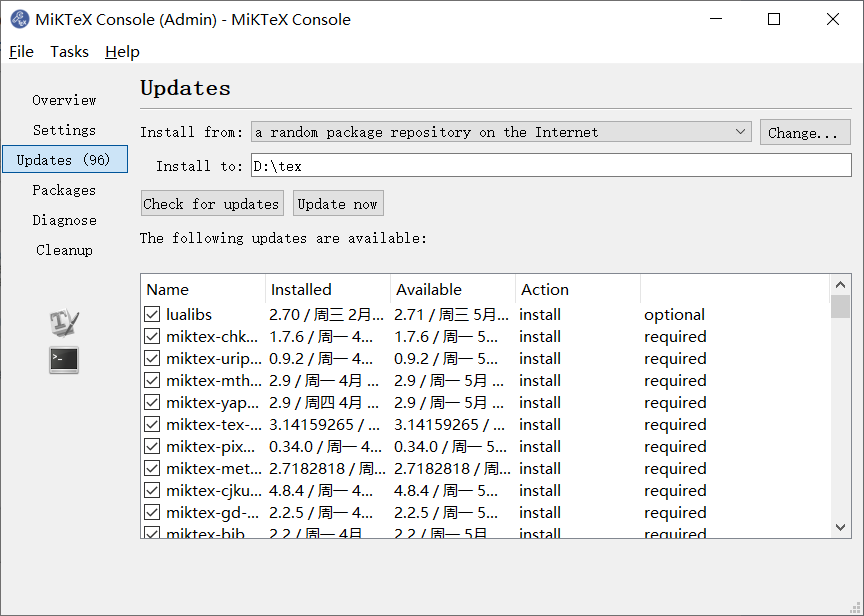Open the File menu

(x=21, y=51)
